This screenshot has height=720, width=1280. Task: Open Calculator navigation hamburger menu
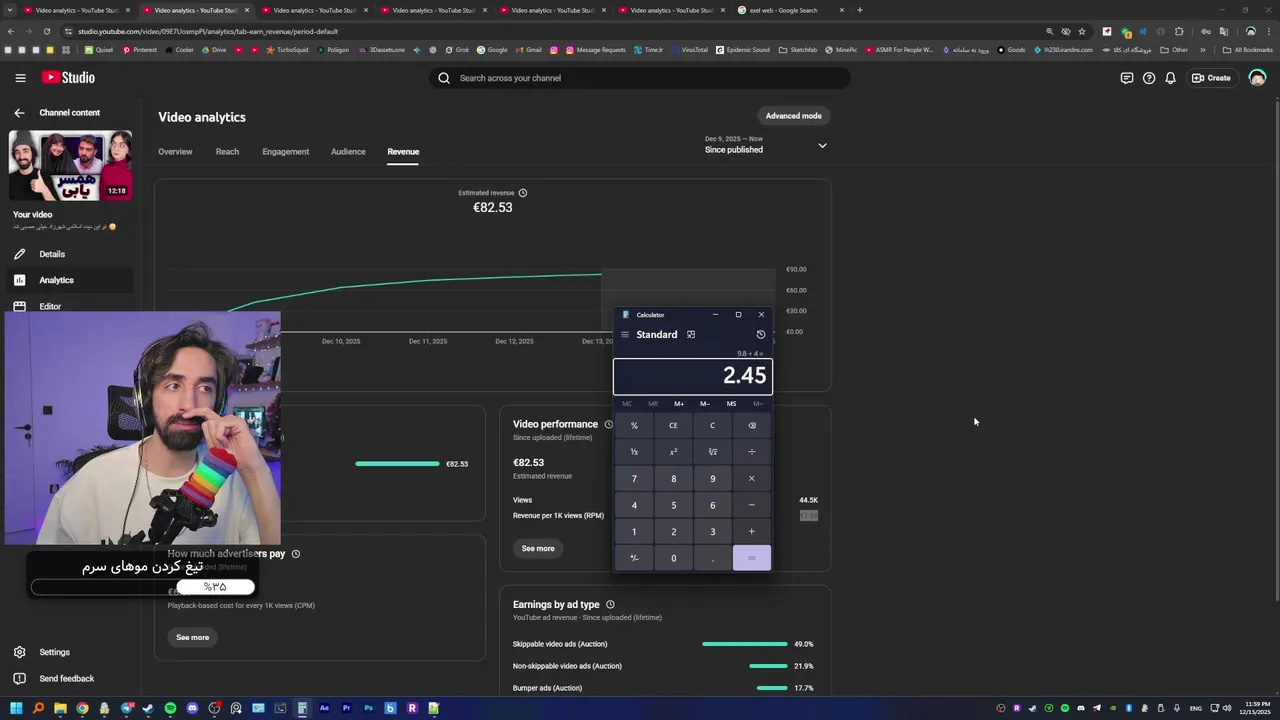[625, 335]
